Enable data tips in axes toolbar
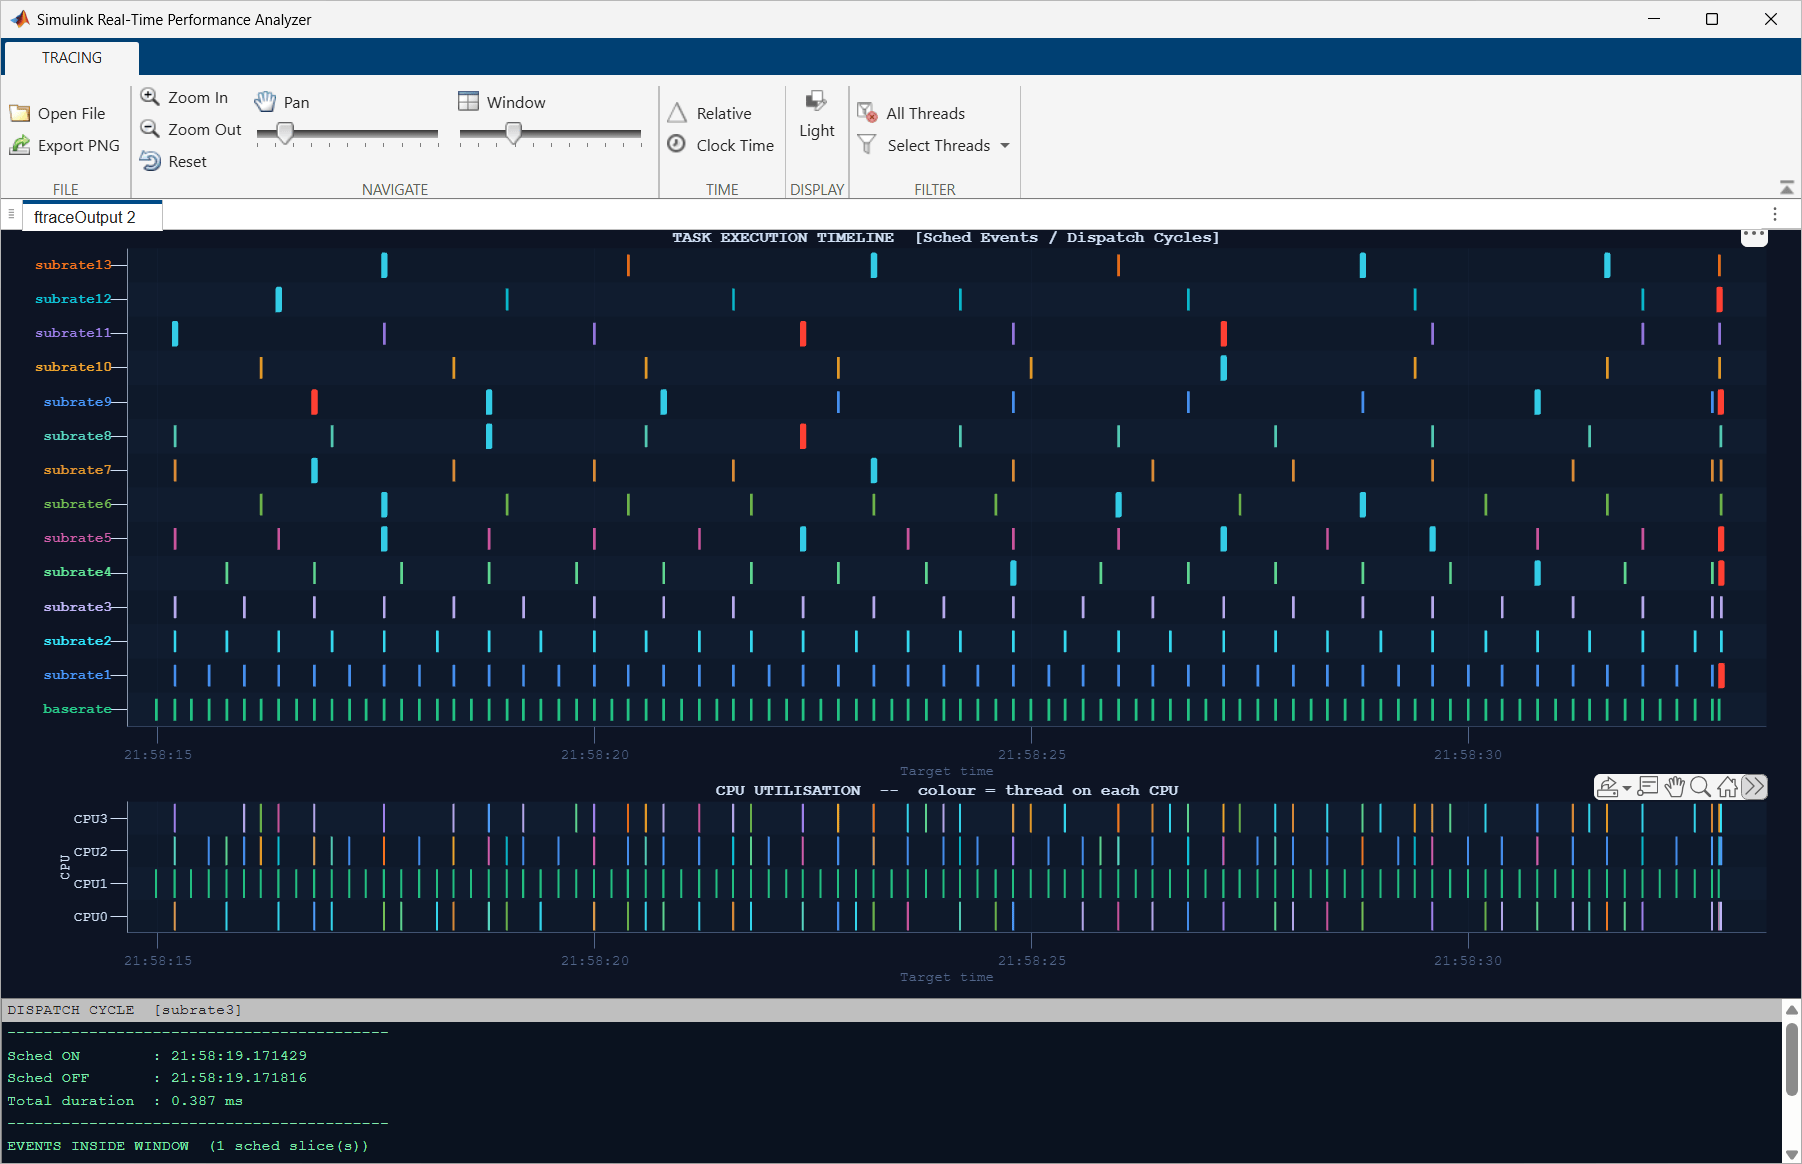Viewport: 1802px width, 1164px height. 1649,787
